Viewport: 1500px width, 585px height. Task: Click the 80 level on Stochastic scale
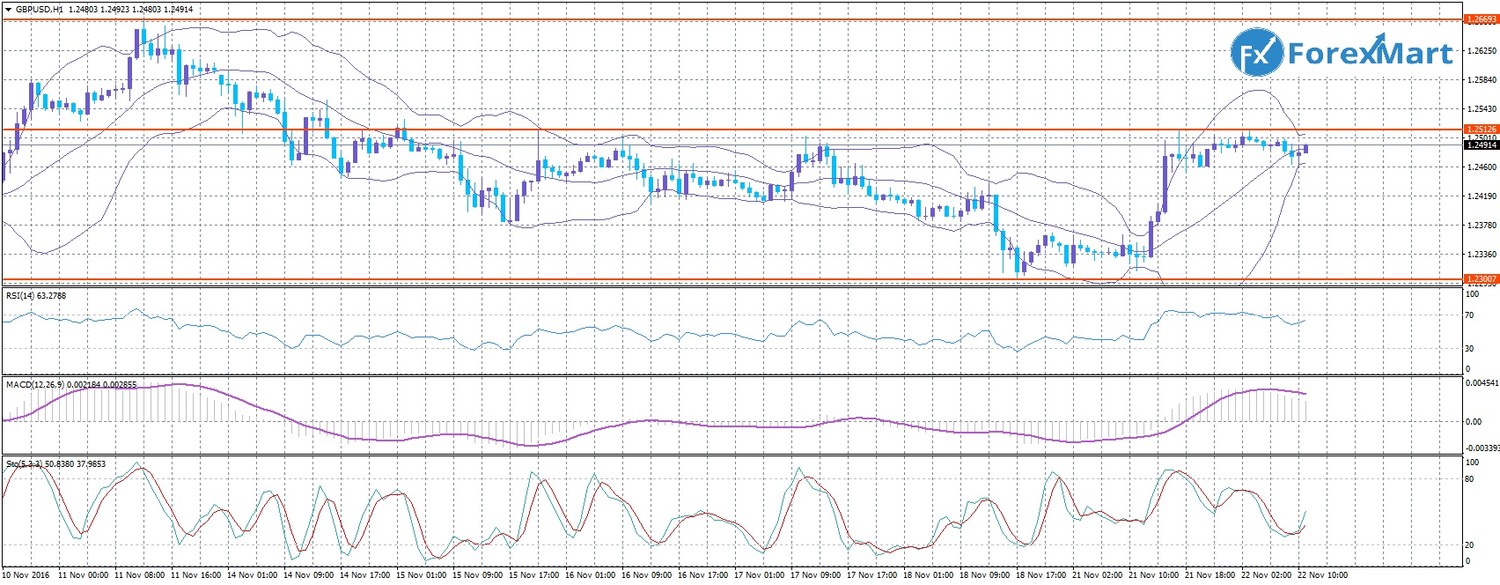click(x=1471, y=479)
